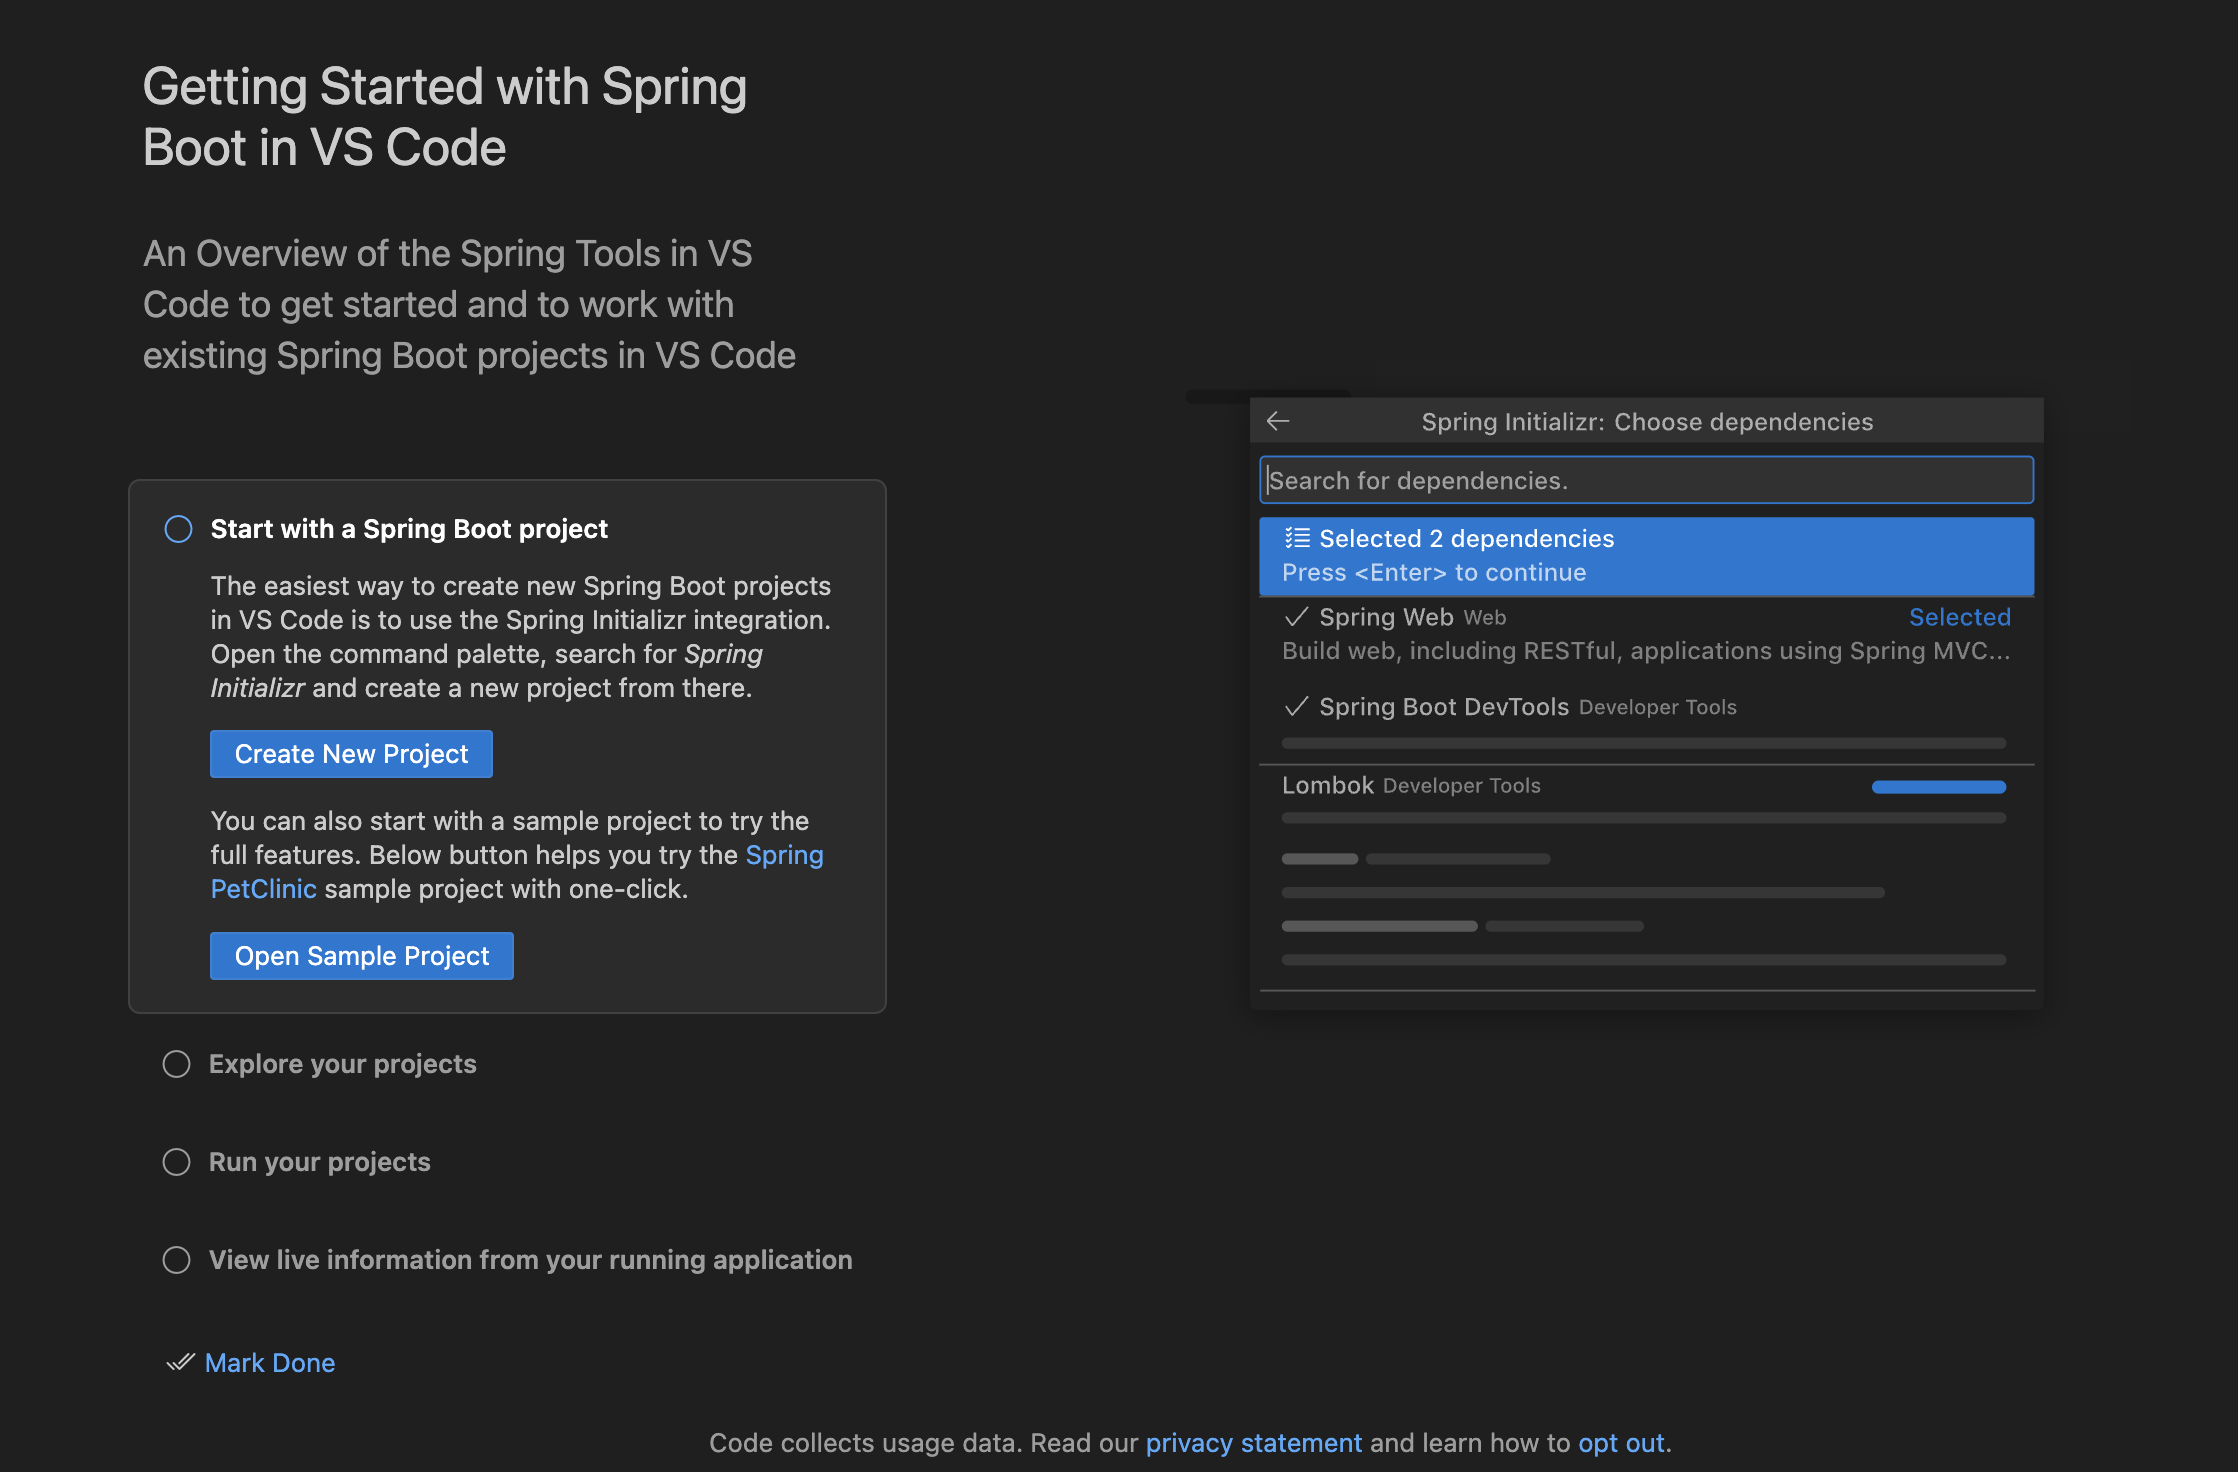Toggle the Explore your projects step circle
The image size is (2238, 1472).
pos(176,1064)
